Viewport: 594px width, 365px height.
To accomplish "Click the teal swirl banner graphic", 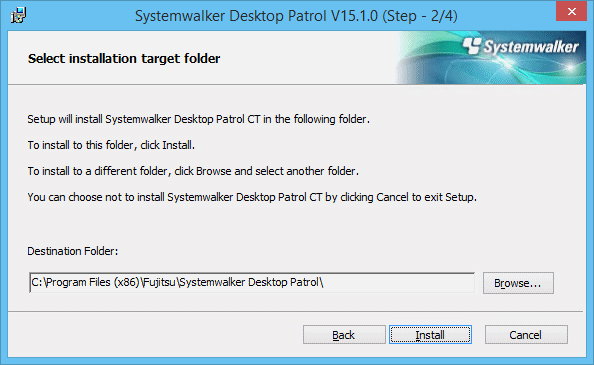I will [x=491, y=58].
